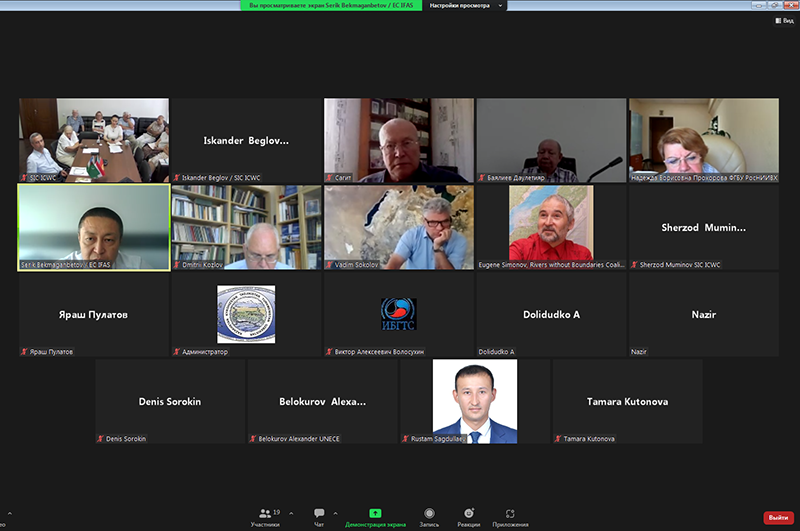Open the Participants (Участники) panel
This screenshot has height=531, width=800.
265,516
